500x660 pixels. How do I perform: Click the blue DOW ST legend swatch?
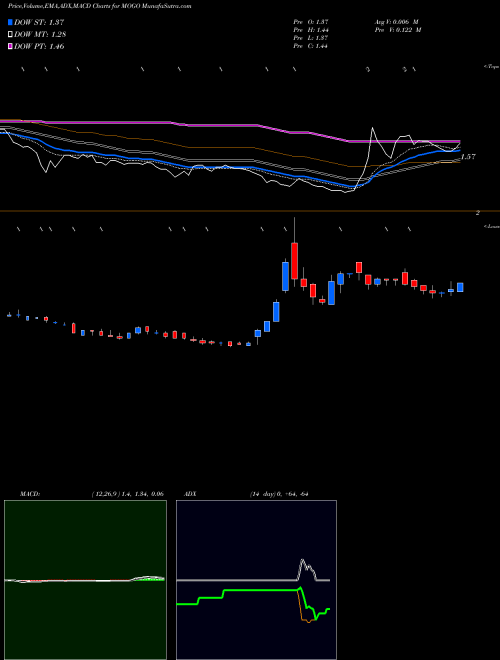[x=10, y=22]
